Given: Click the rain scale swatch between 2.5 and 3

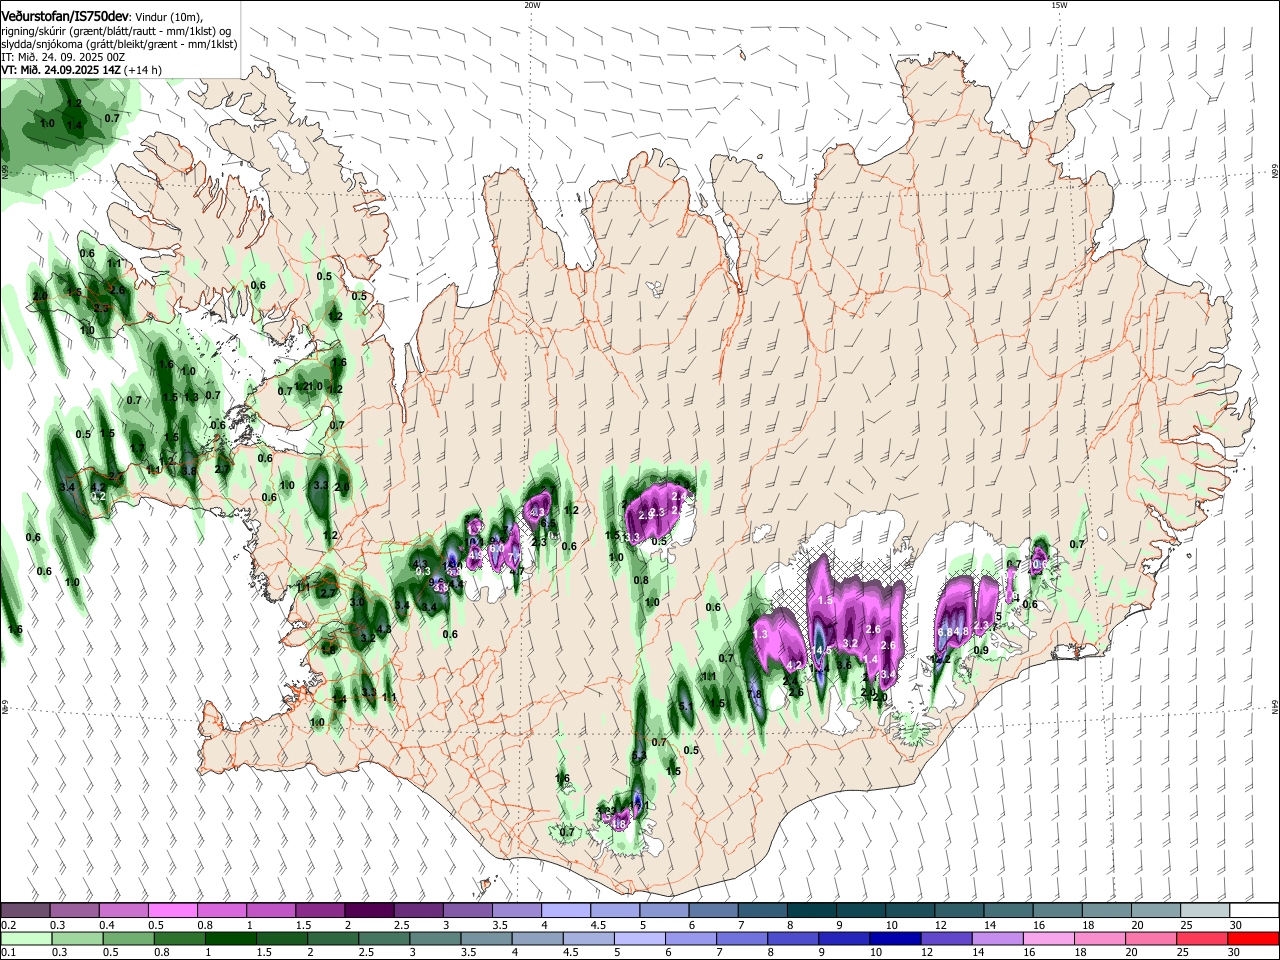Looking at the screenshot, I should click(x=383, y=938).
